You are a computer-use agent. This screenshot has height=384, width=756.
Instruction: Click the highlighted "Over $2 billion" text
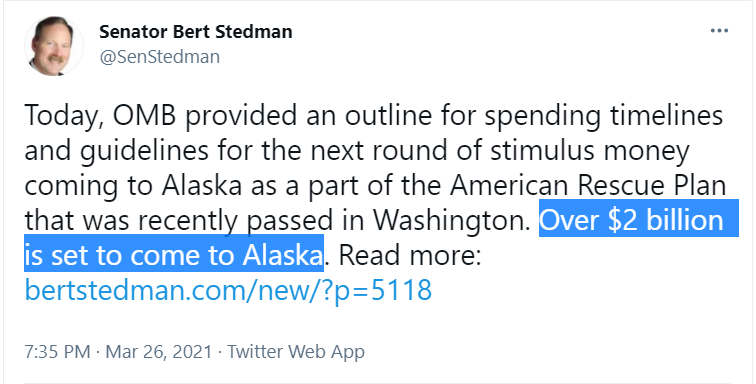point(631,220)
